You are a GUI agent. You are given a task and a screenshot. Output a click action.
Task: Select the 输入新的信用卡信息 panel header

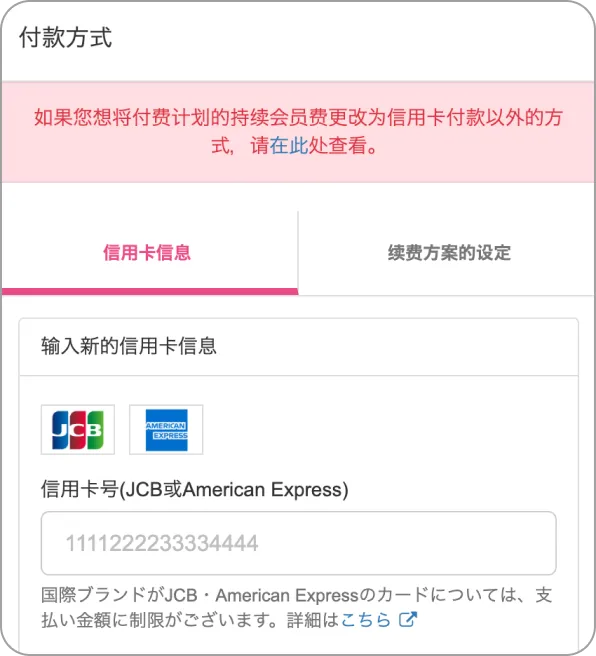pyautogui.click(x=299, y=346)
